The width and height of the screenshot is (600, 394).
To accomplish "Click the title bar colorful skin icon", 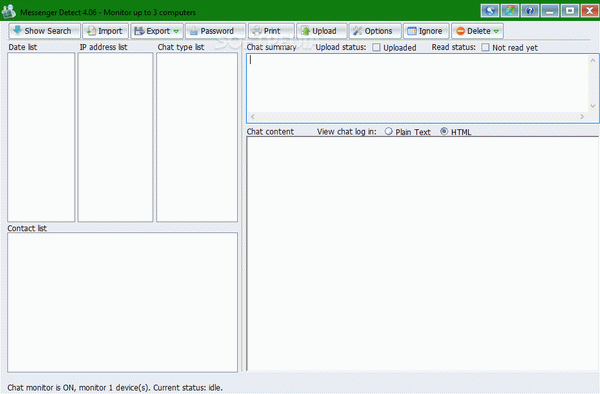I will coord(510,10).
